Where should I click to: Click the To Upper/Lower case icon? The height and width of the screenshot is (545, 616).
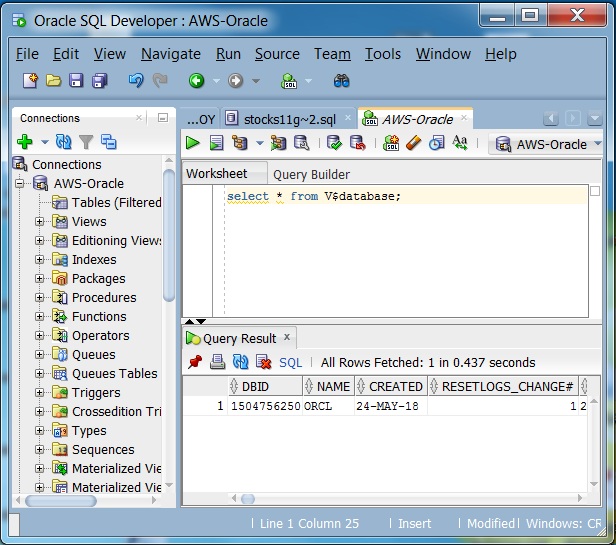click(460, 143)
